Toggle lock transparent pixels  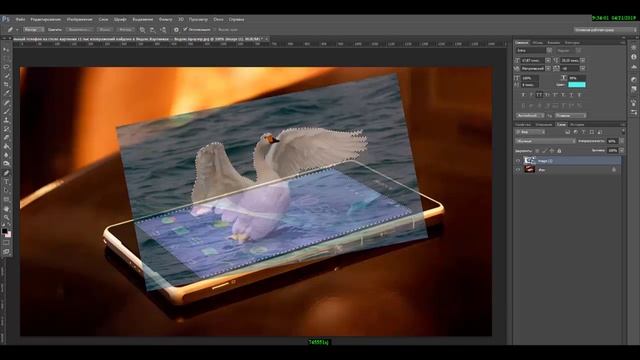(537, 151)
